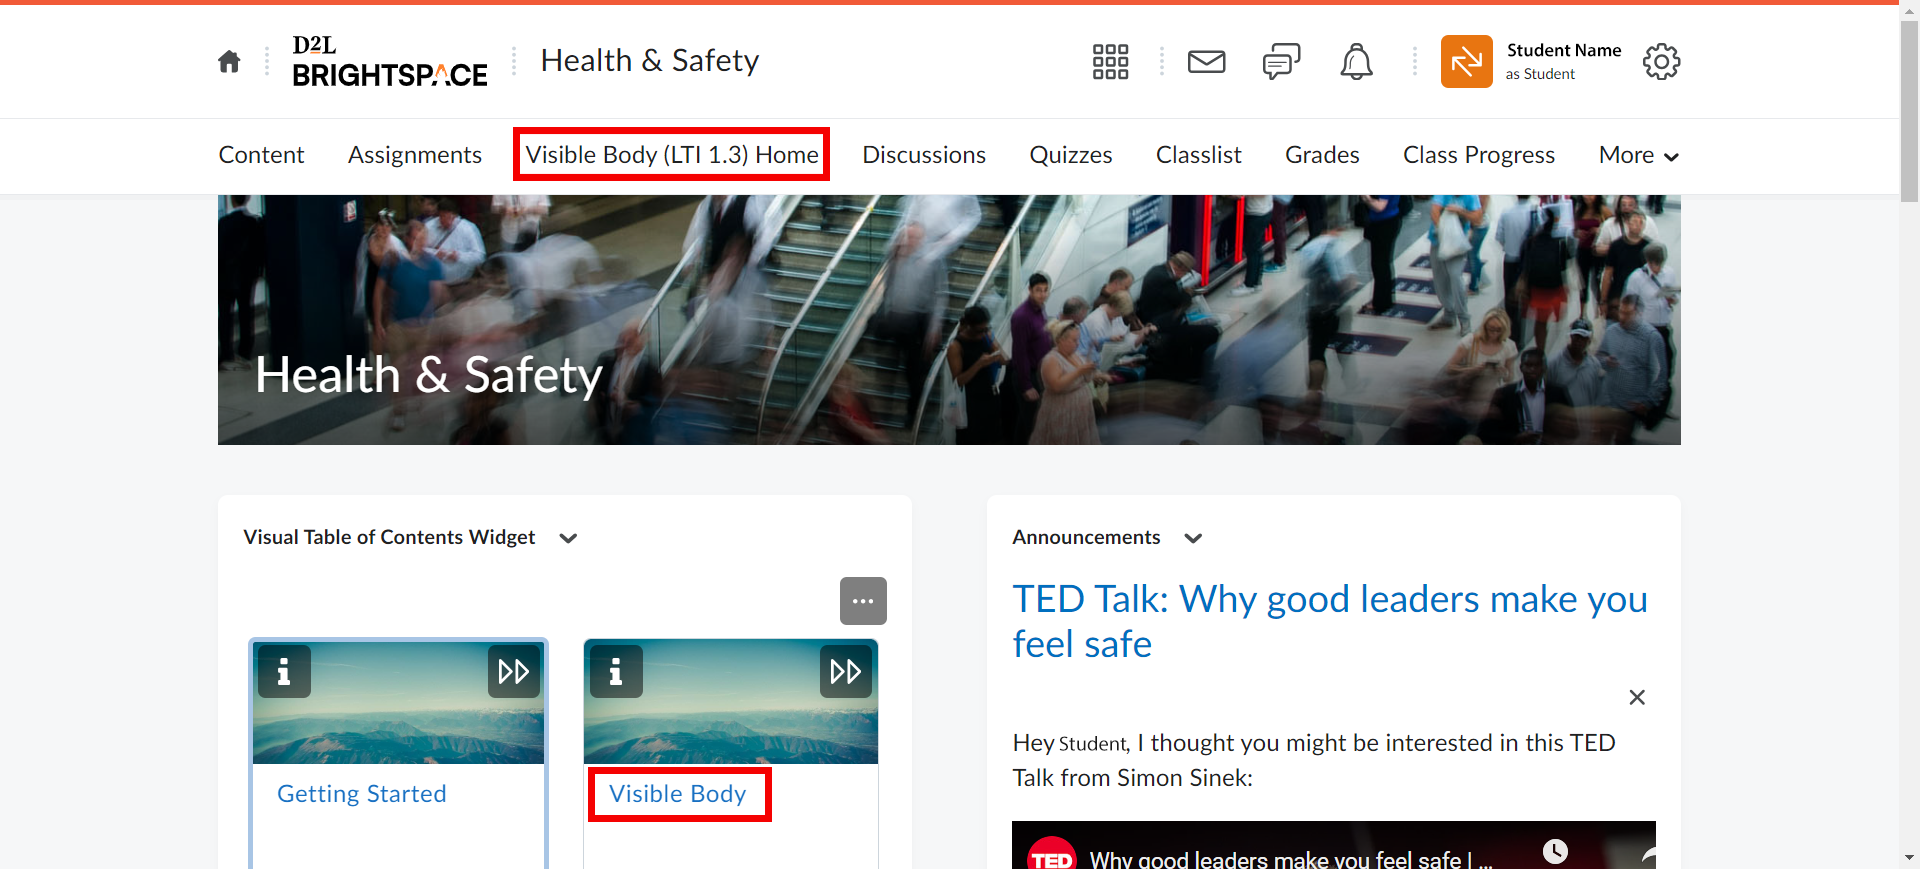Dismiss the announcement with the X button
The width and height of the screenshot is (1920, 869).
click(x=1637, y=697)
